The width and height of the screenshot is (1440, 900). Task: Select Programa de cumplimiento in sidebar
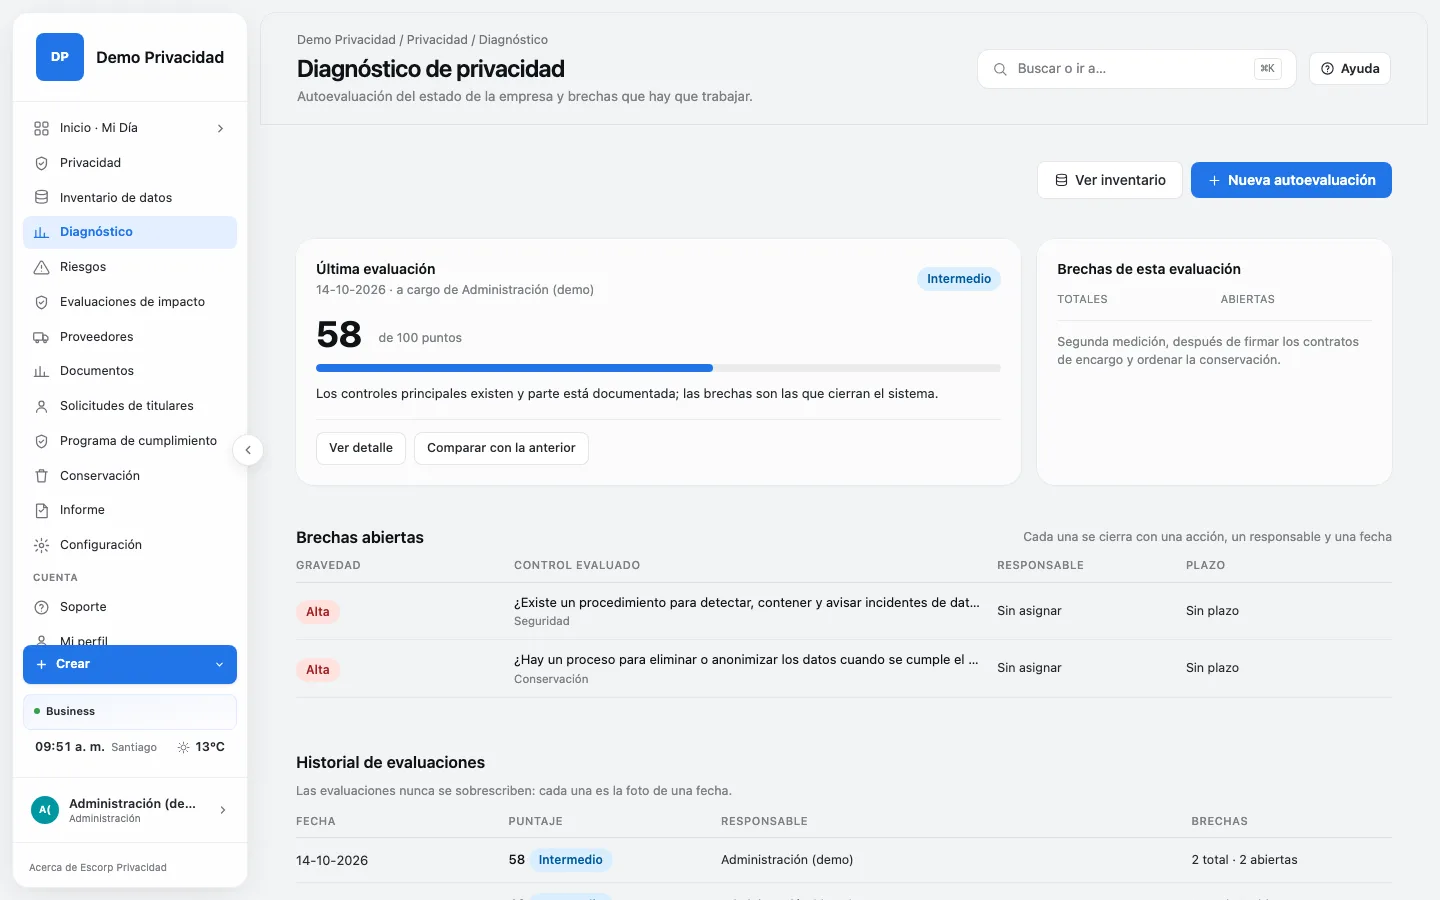tap(130, 441)
